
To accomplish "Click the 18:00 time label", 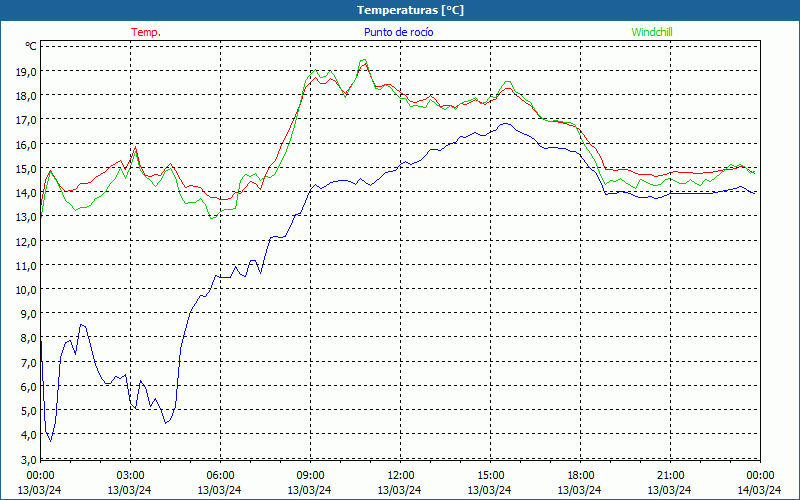I will click(580, 475).
